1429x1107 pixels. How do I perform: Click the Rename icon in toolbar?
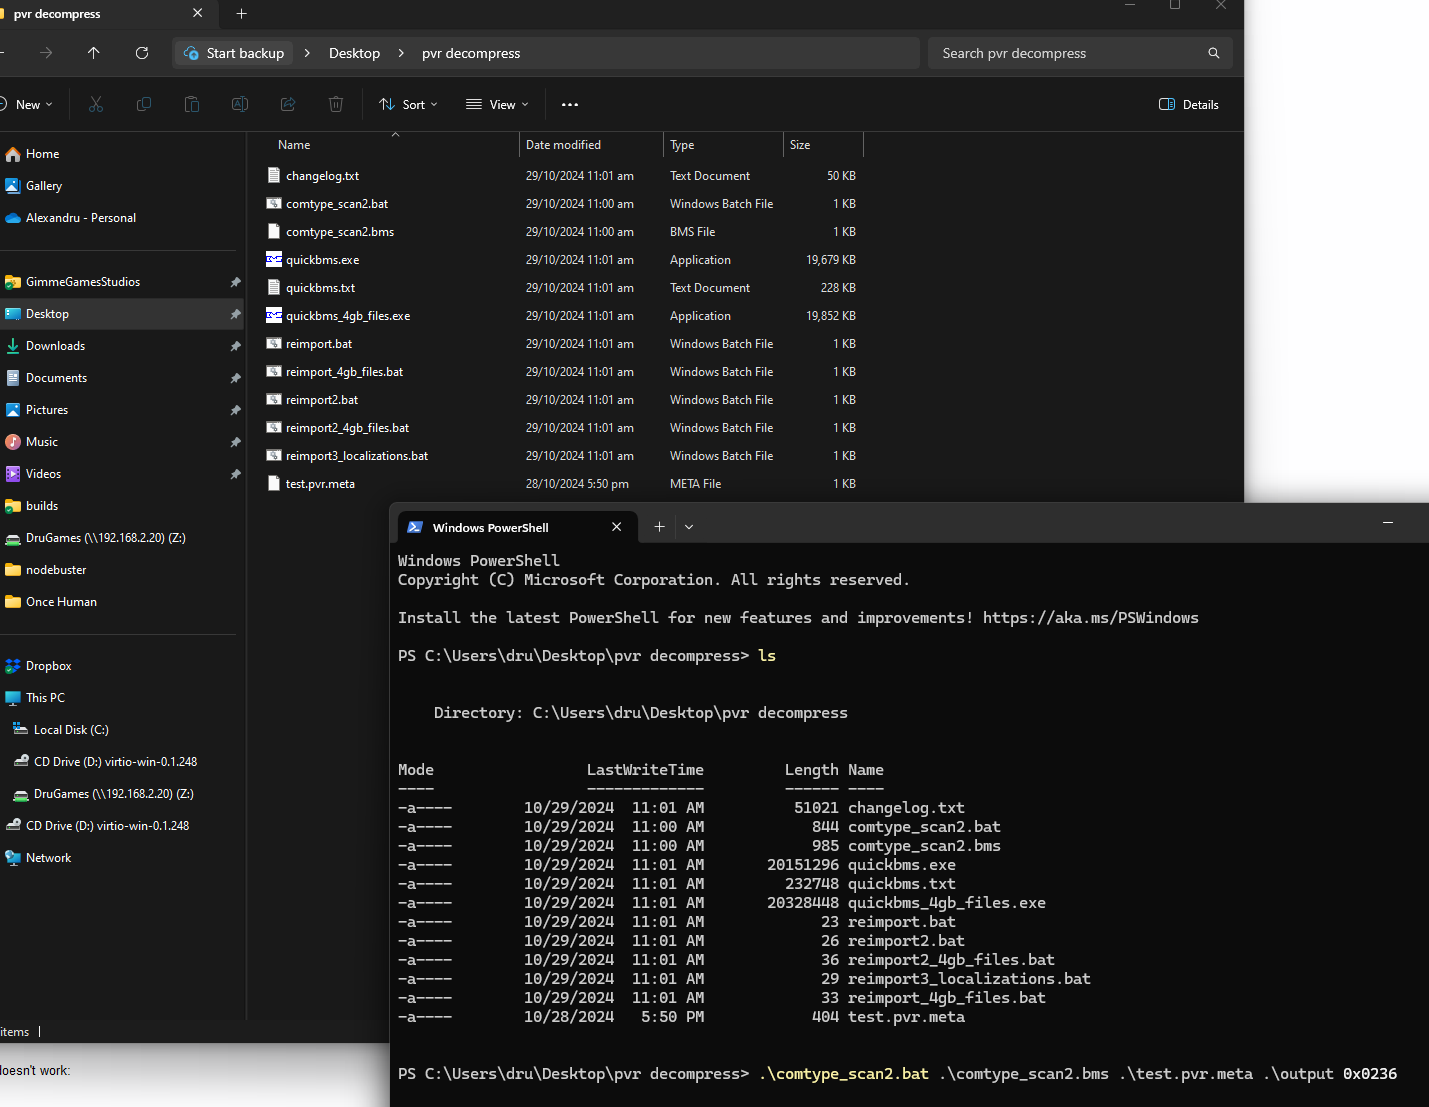[240, 104]
